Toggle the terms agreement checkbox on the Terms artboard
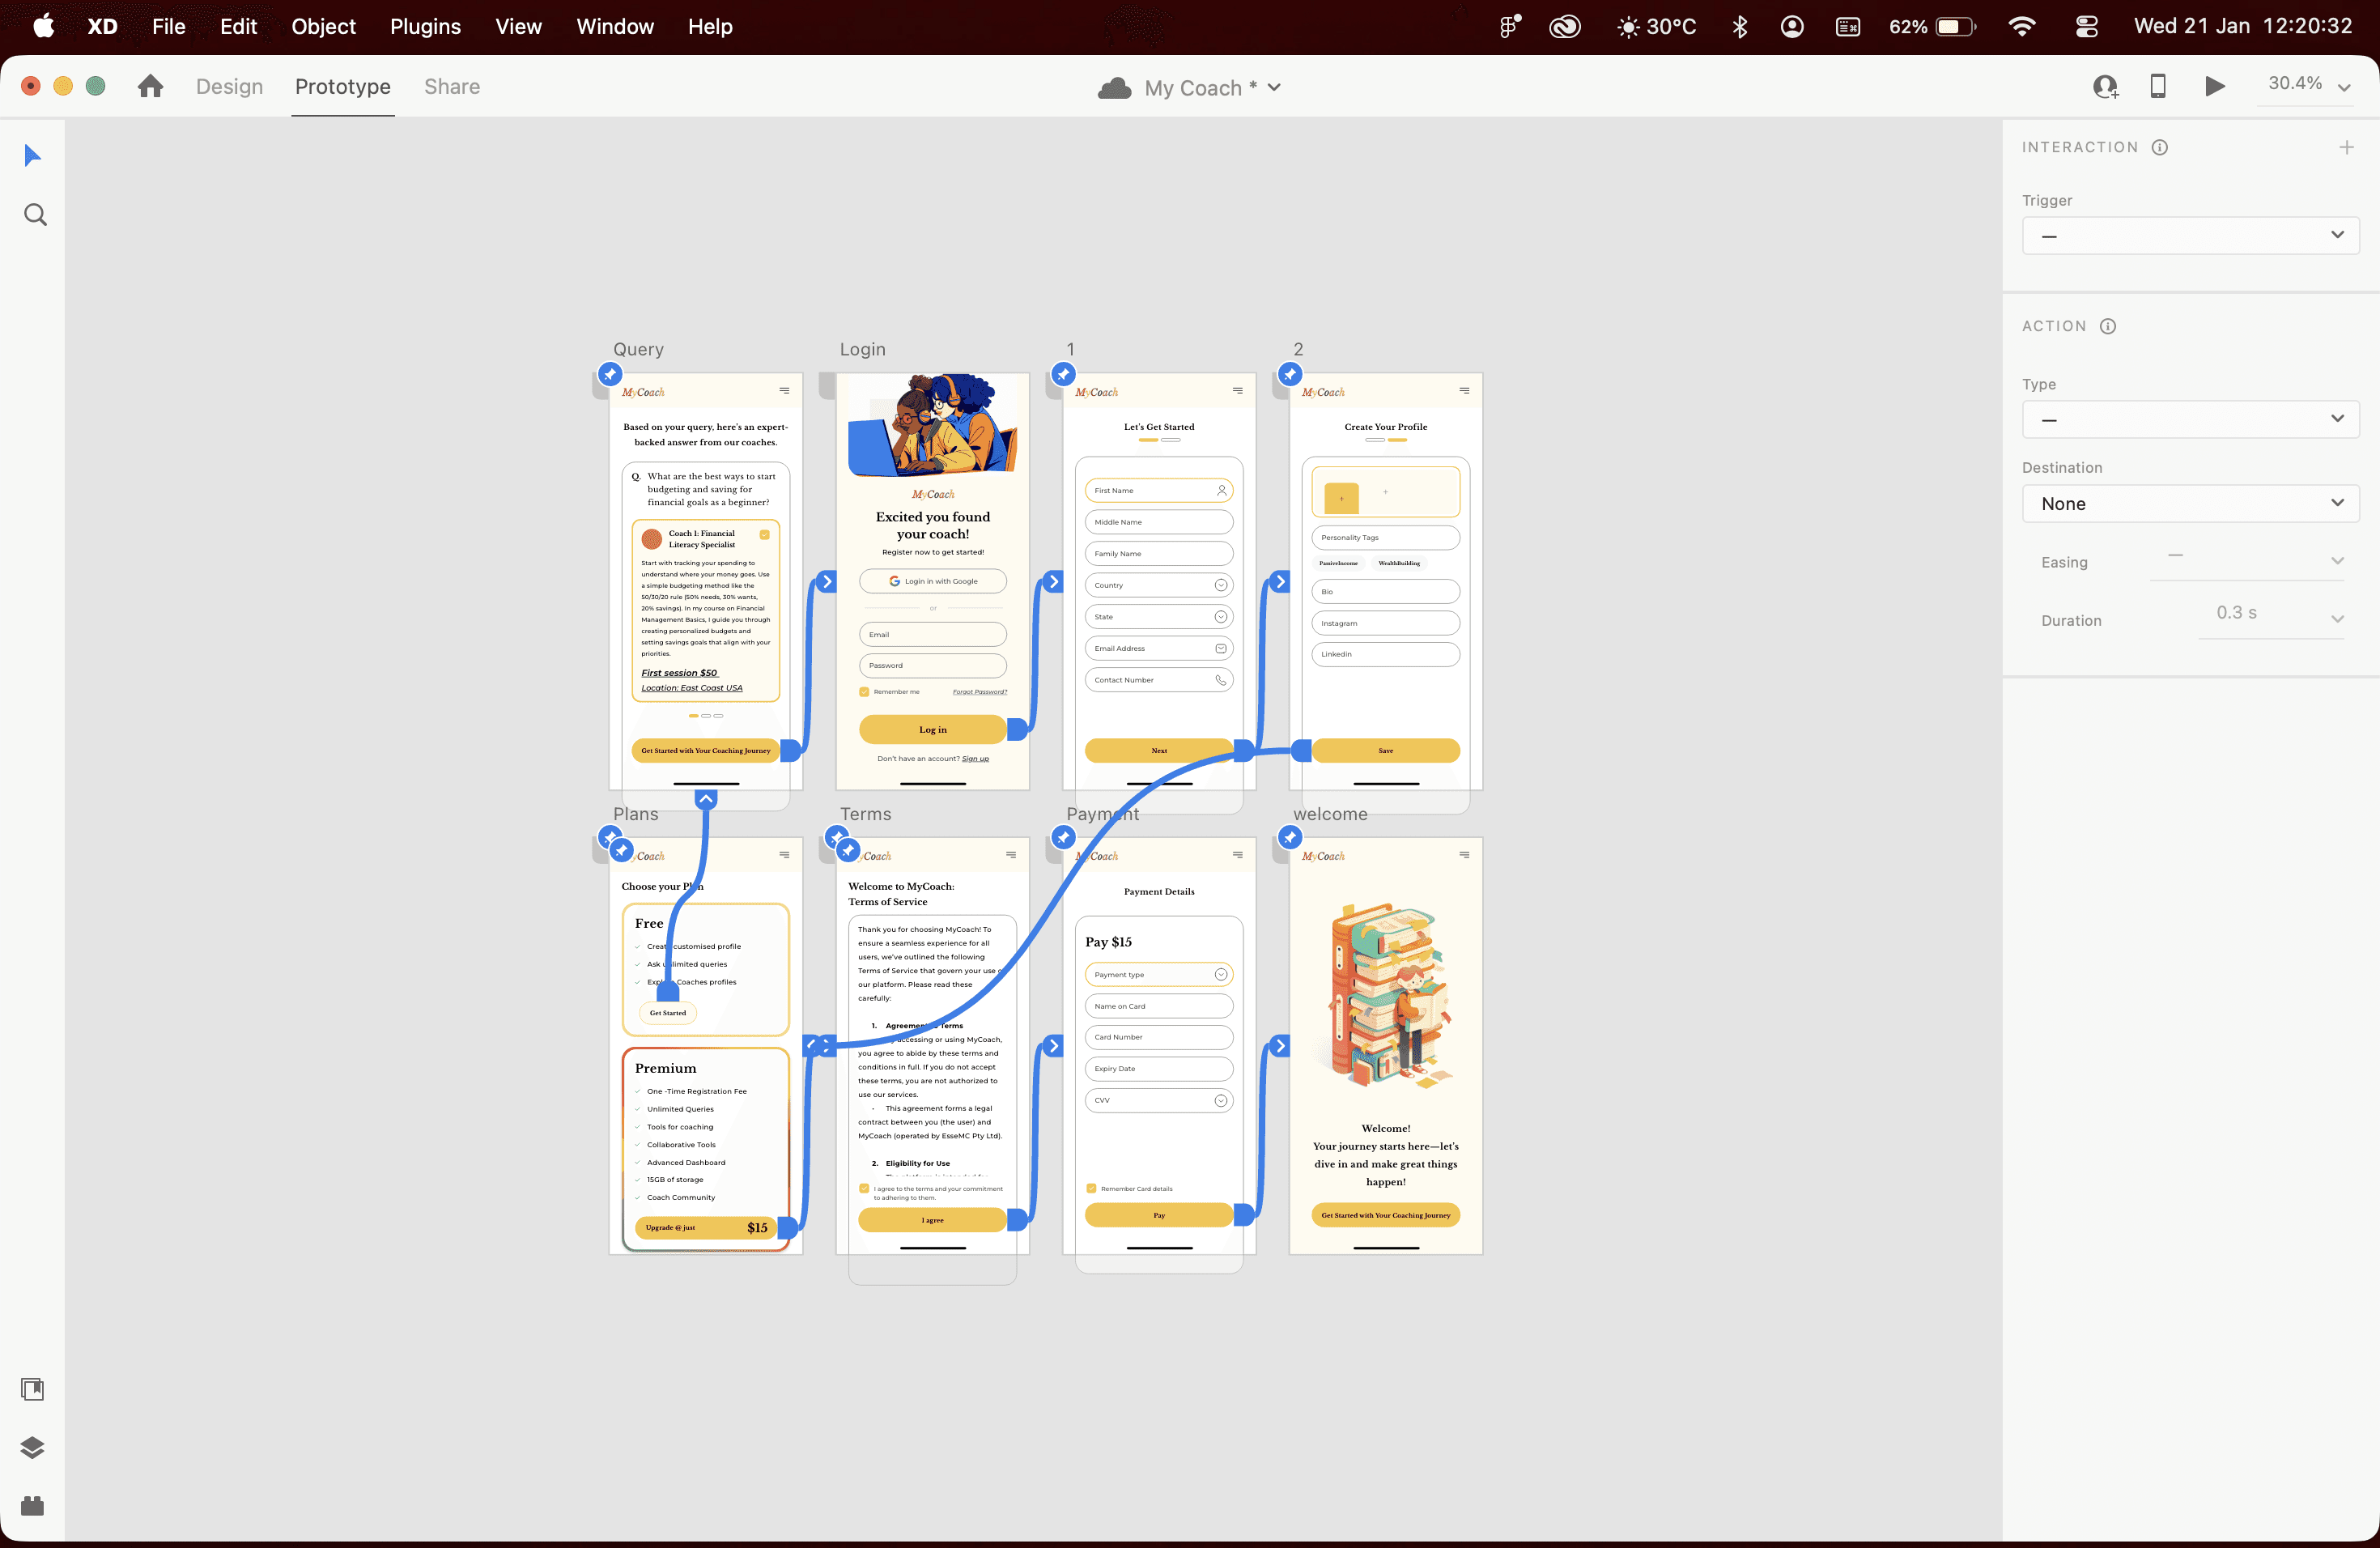The image size is (2380, 1548). (x=865, y=1189)
